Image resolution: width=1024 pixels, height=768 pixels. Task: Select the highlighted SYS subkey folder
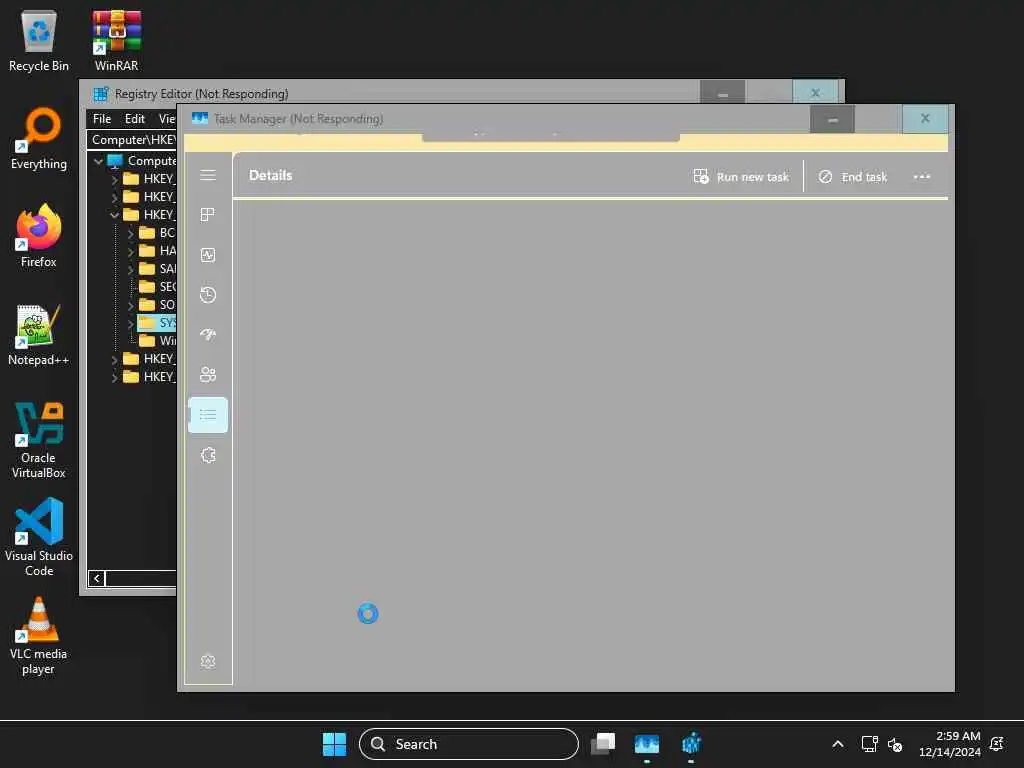157,323
